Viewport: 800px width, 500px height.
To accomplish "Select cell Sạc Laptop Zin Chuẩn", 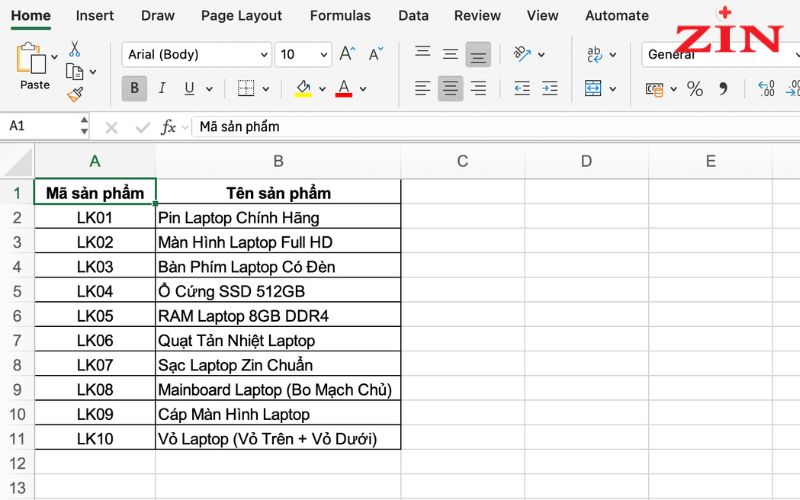I will click(278, 365).
